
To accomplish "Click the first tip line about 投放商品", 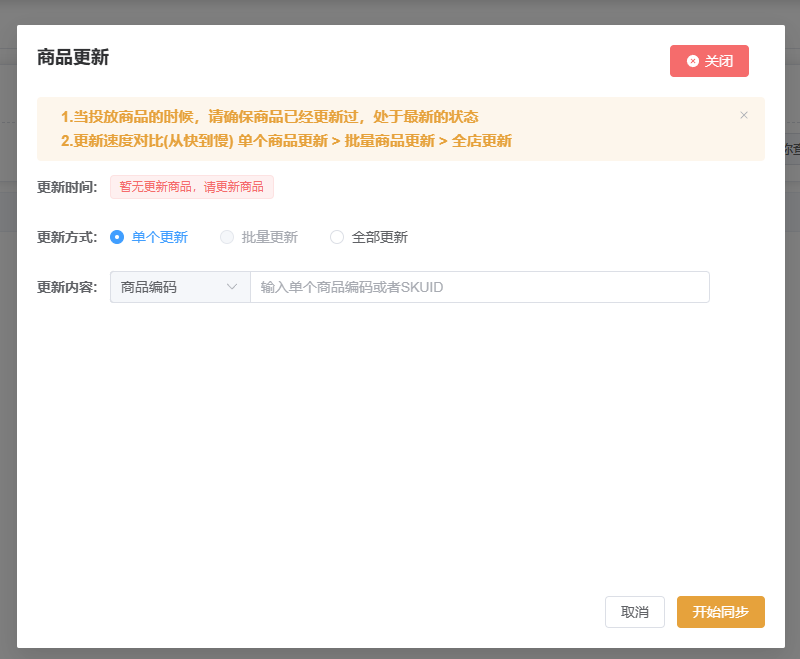I will click(x=269, y=117).
